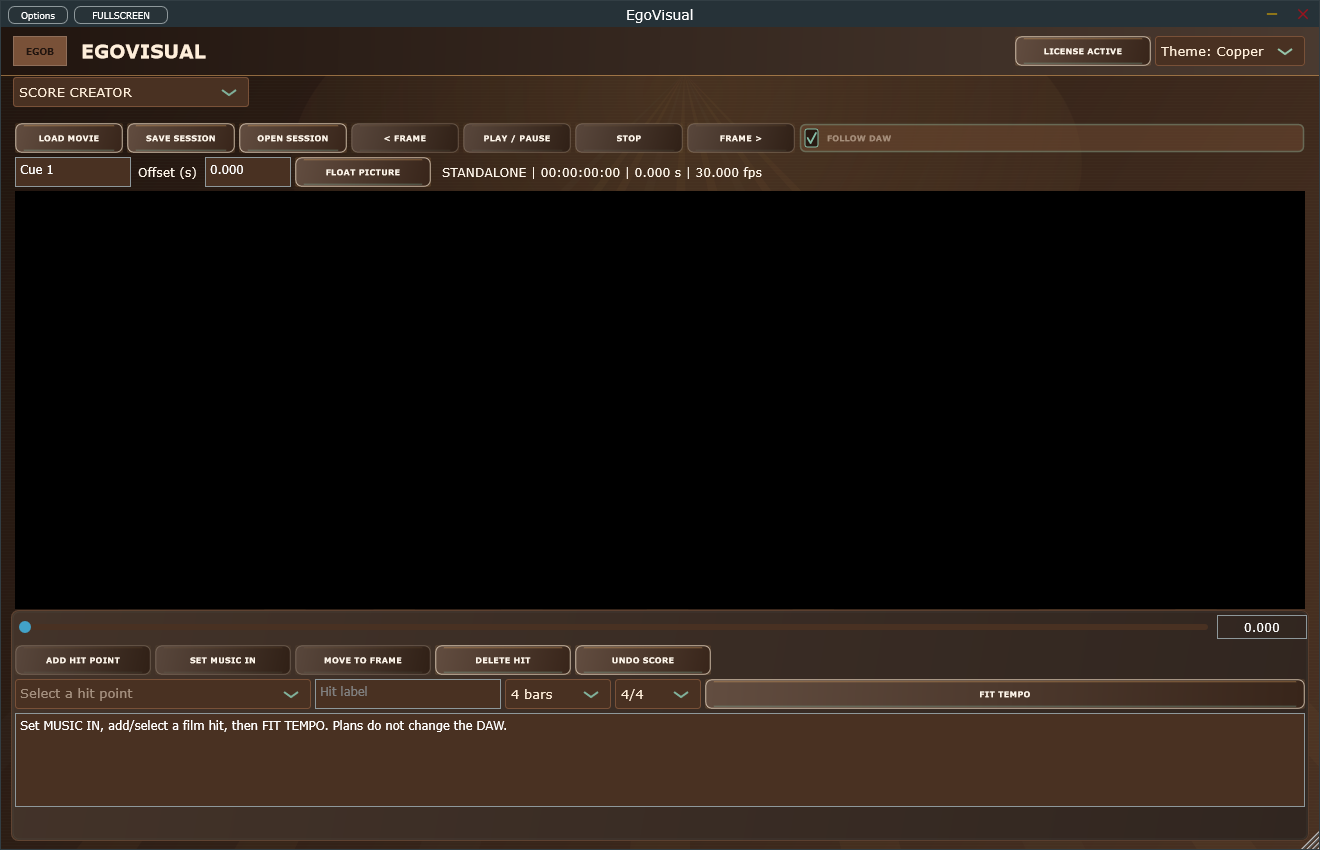Click the timeline position value field 0.000

(x=1262, y=627)
